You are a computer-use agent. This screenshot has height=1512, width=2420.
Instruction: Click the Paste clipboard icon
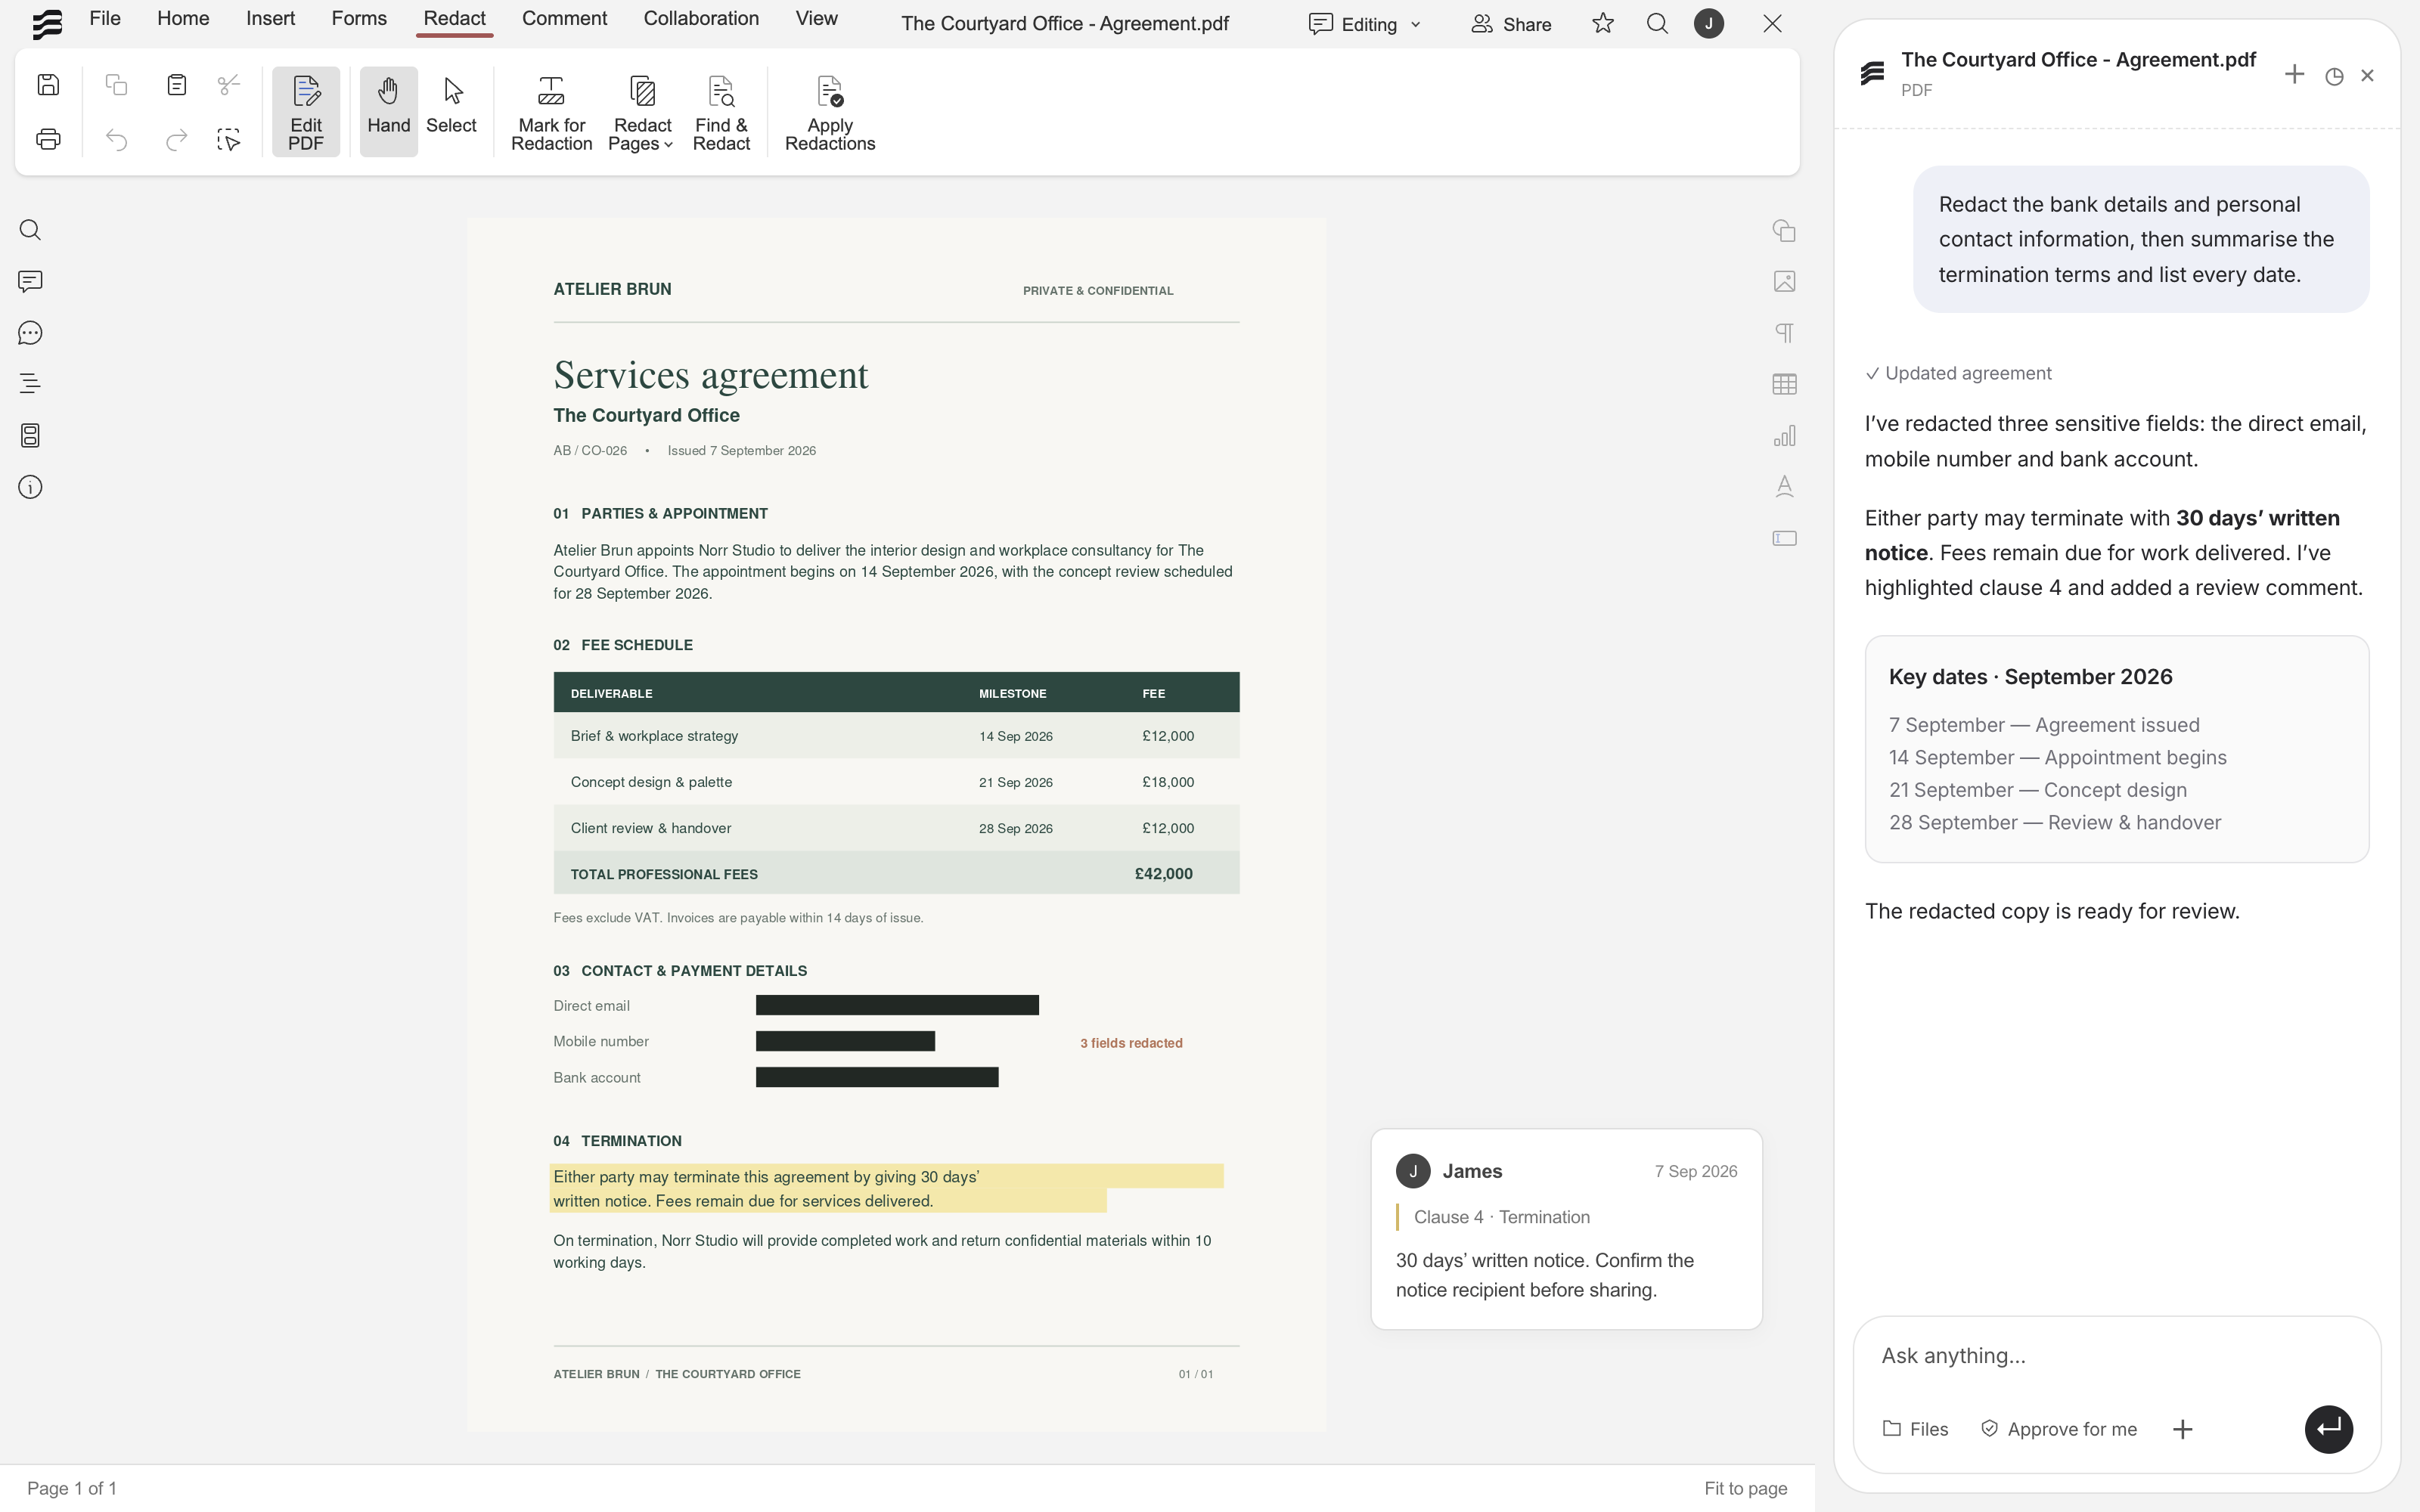click(x=177, y=85)
